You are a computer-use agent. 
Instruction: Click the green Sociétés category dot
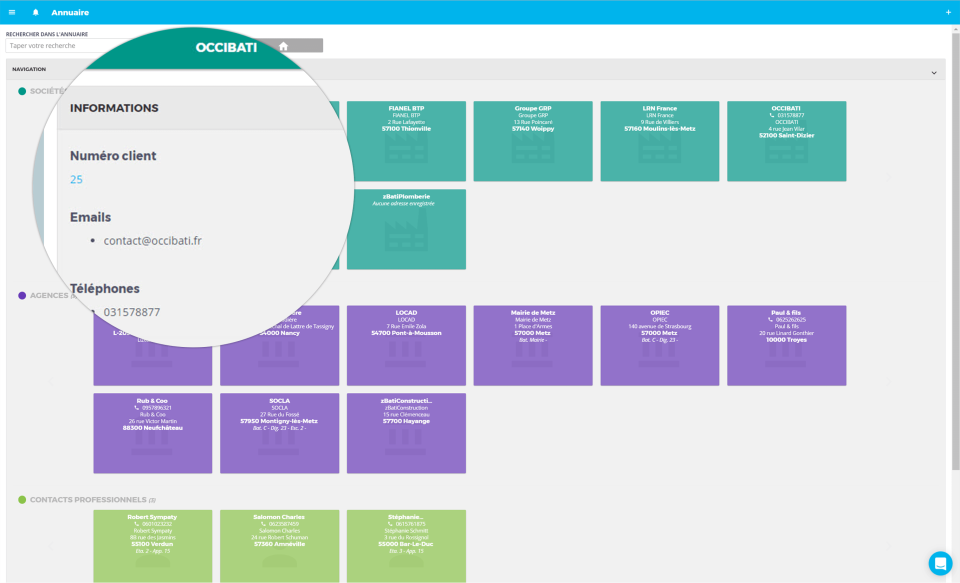coord(22,91)
